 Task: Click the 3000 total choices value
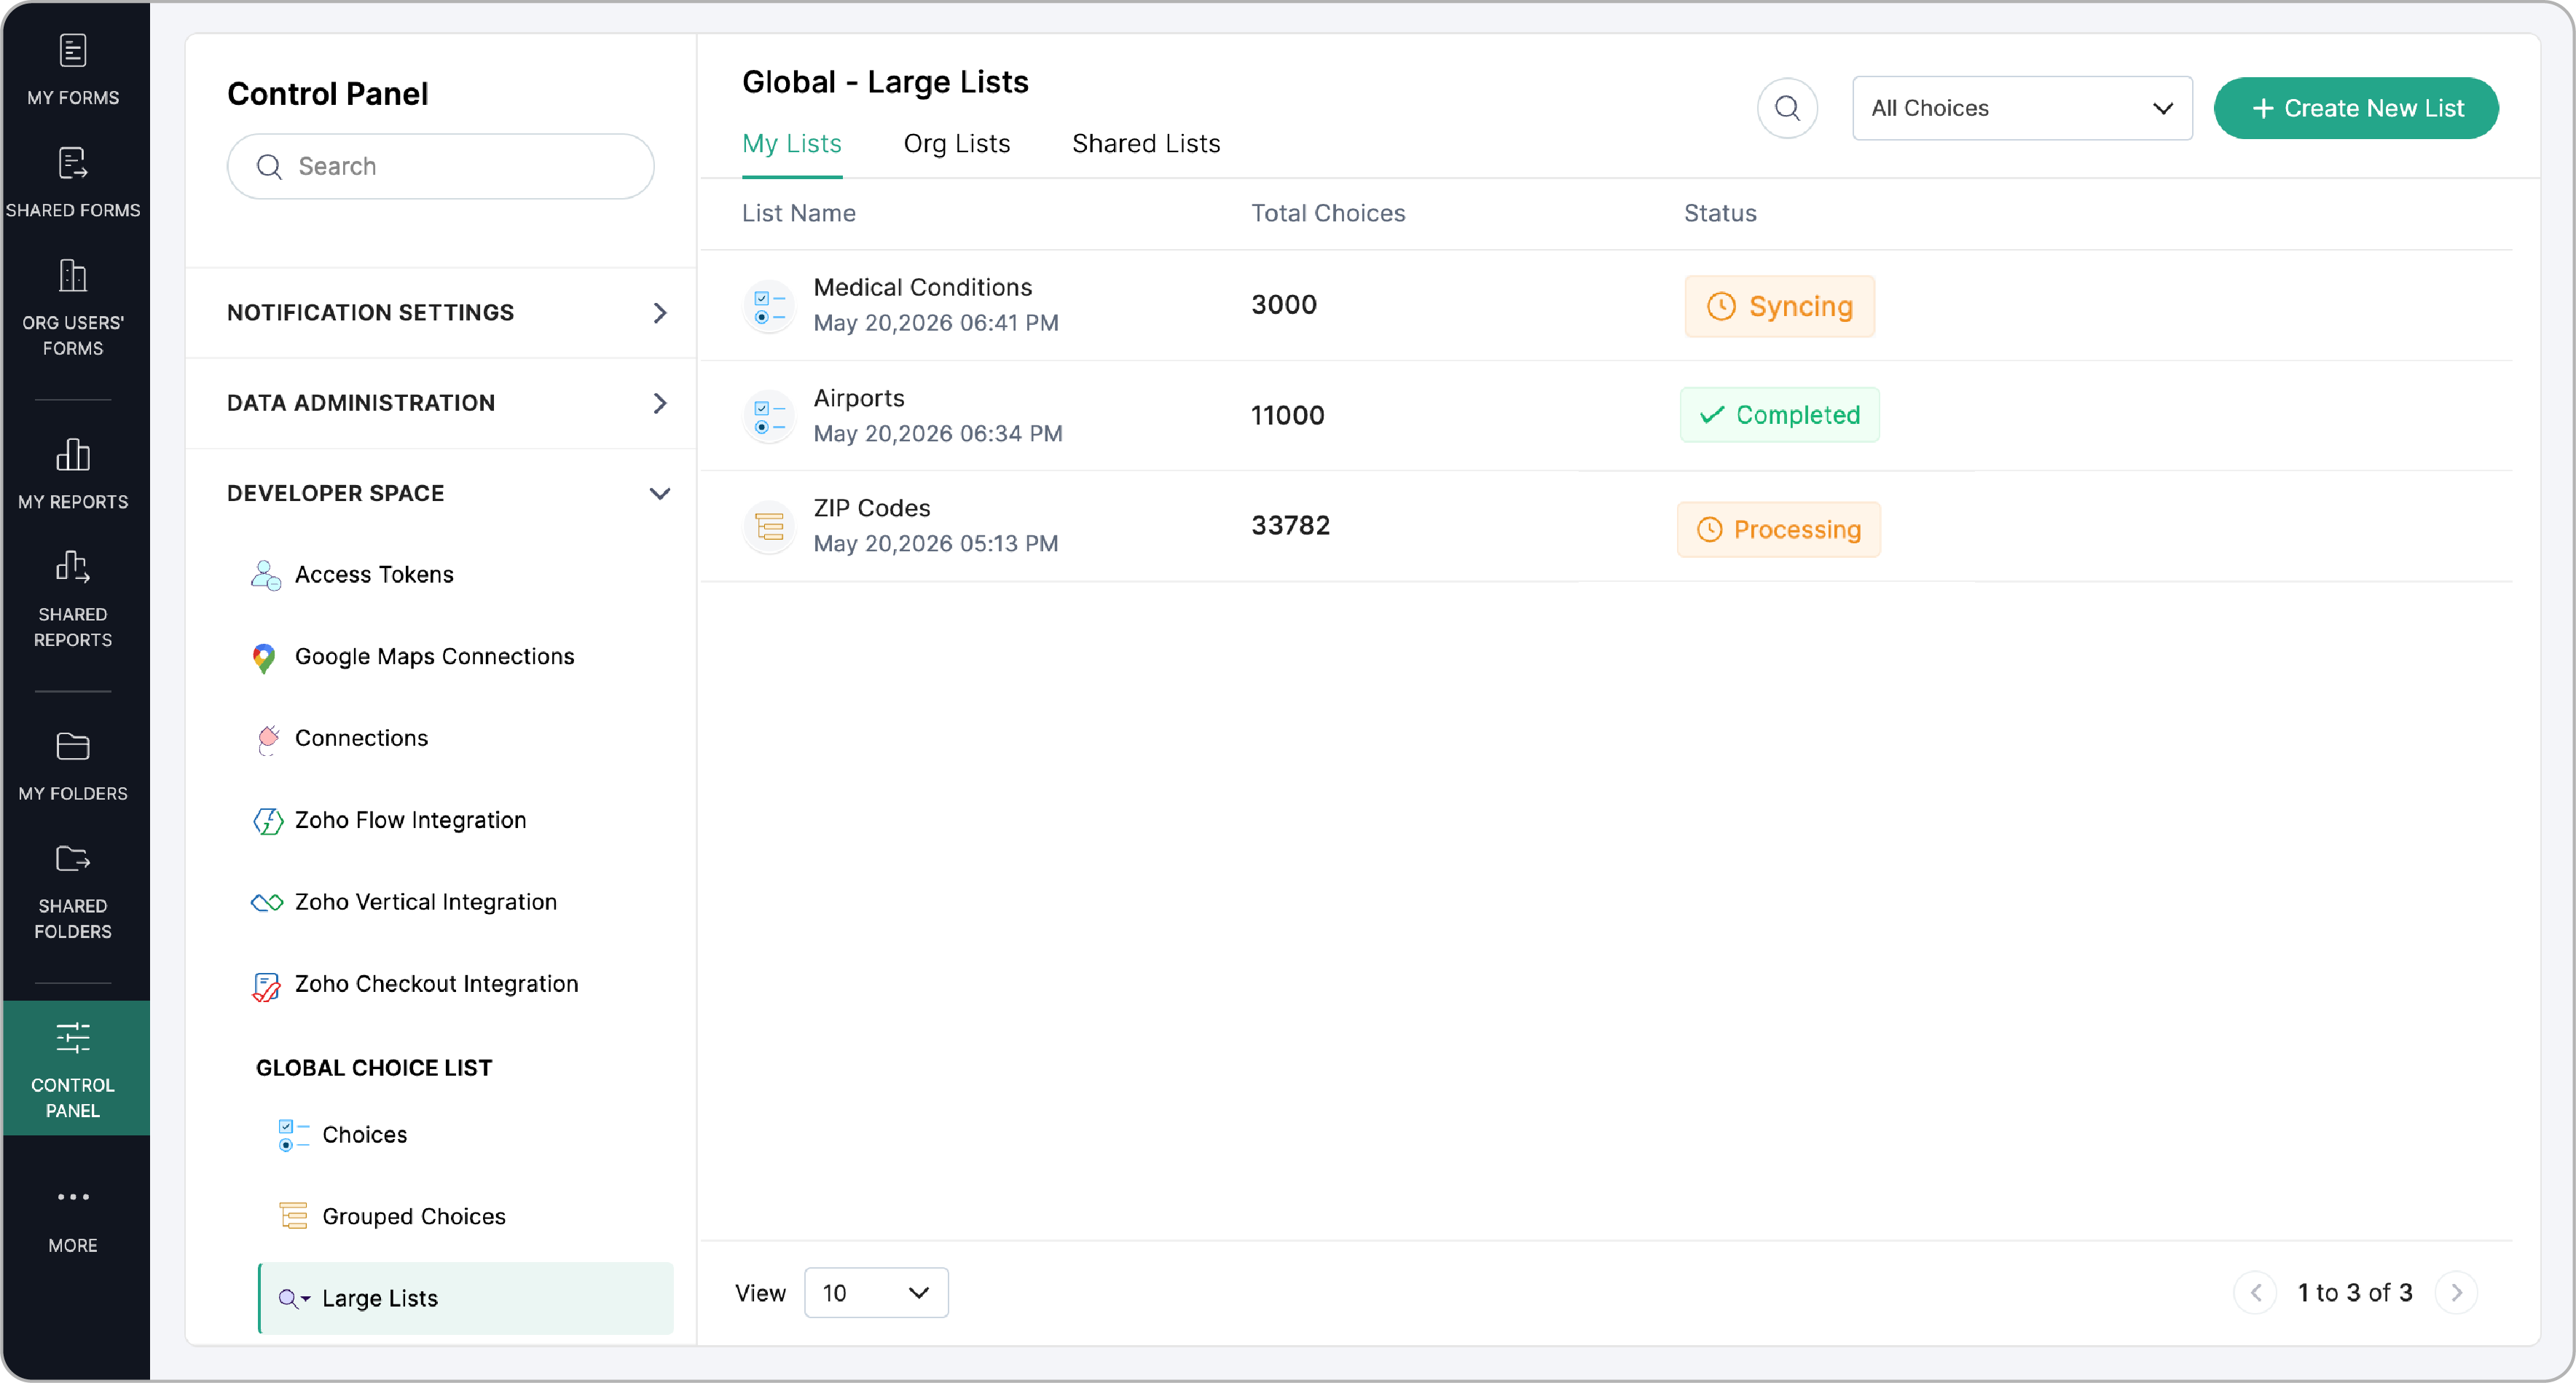(1283, 305)
